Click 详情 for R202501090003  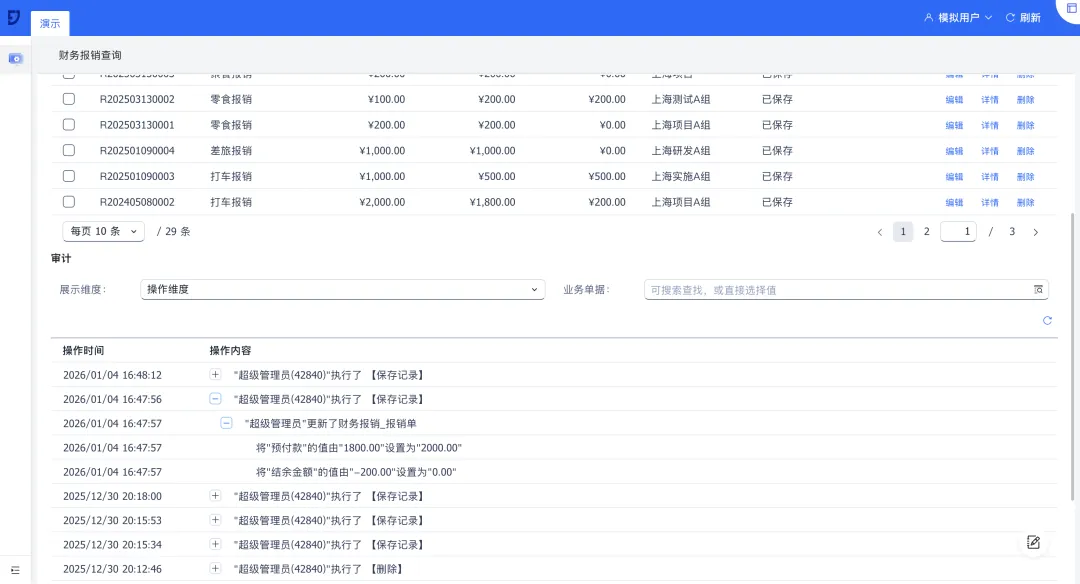tap(990, 177)
